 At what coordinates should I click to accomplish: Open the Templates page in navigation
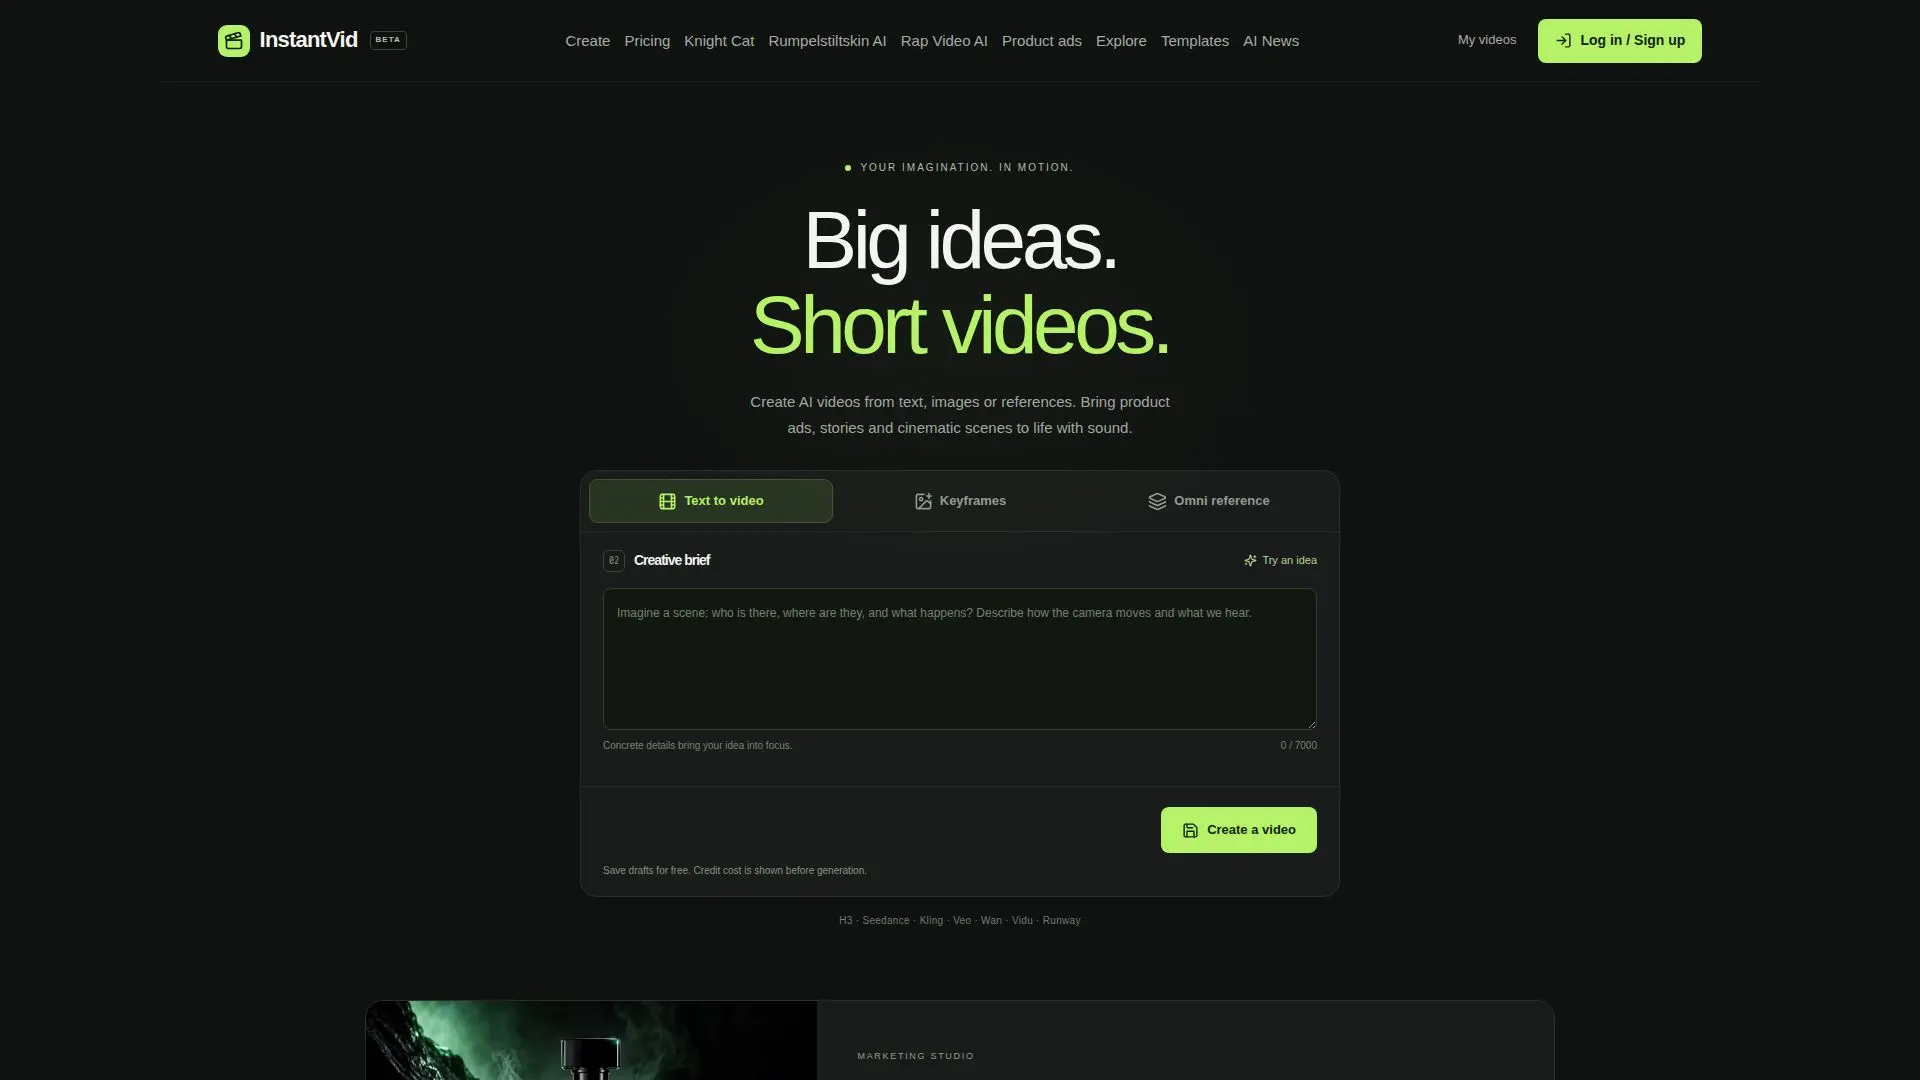click(x=1195, y=41)
